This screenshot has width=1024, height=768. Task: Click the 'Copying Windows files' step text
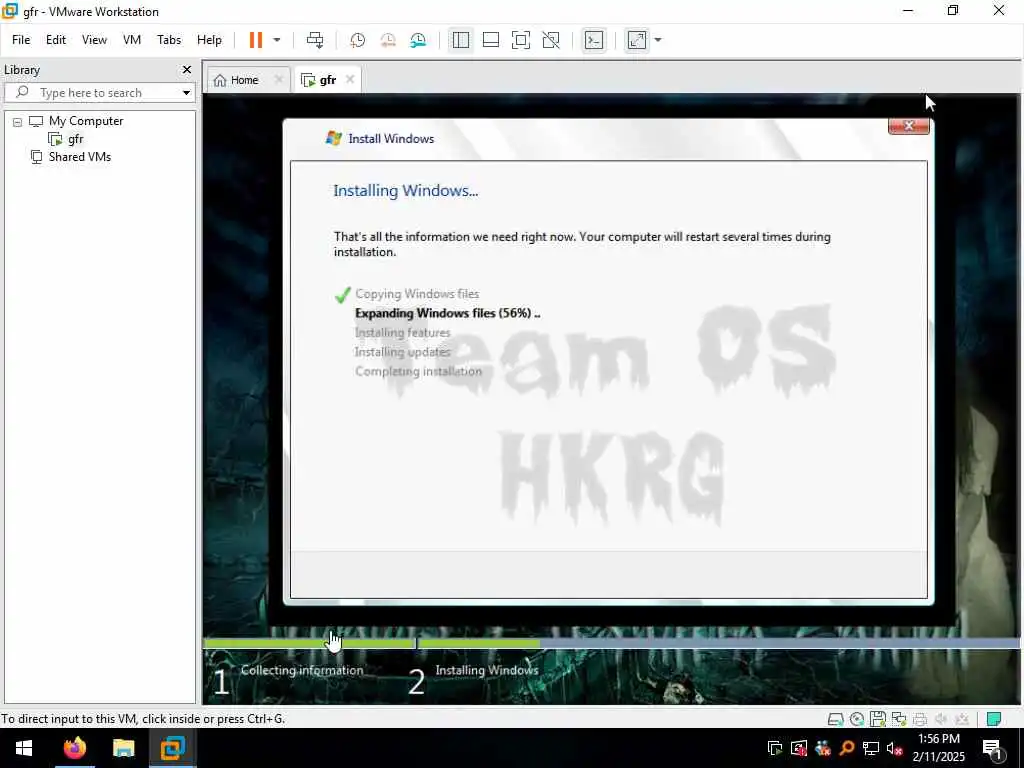[x=417, y=294]
